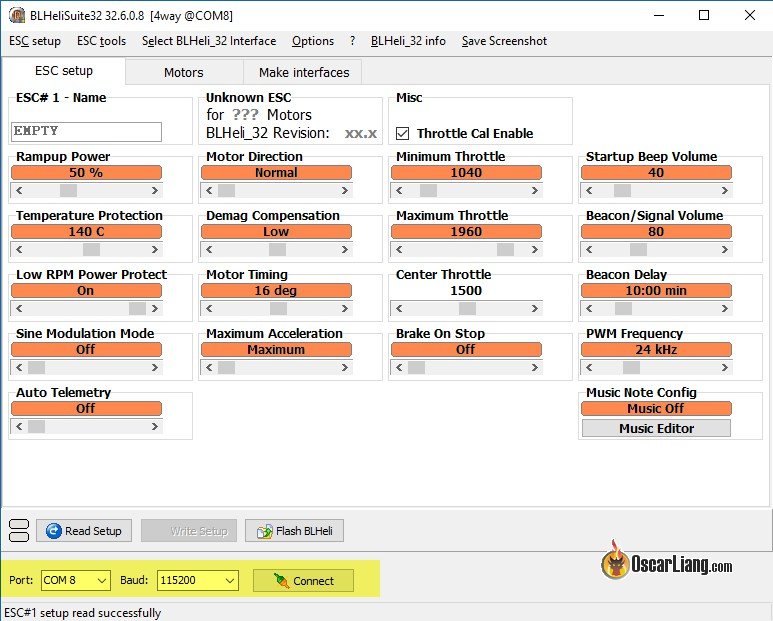The height and width of the screenshot is (621, 773).
Task: Open the Make interfaces tab
Action: pos(304,72)
